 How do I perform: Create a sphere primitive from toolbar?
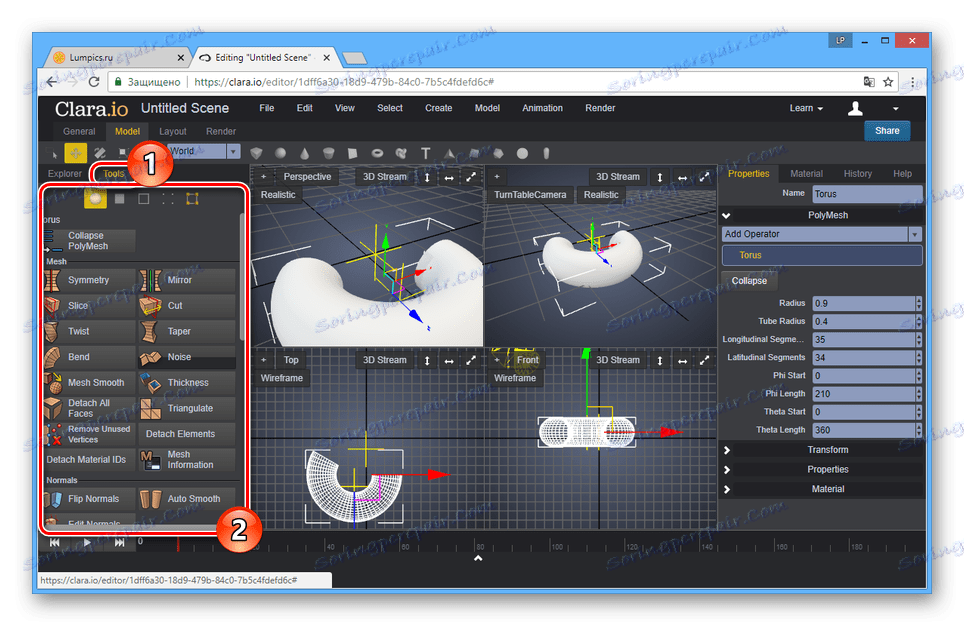click(280, 153)
